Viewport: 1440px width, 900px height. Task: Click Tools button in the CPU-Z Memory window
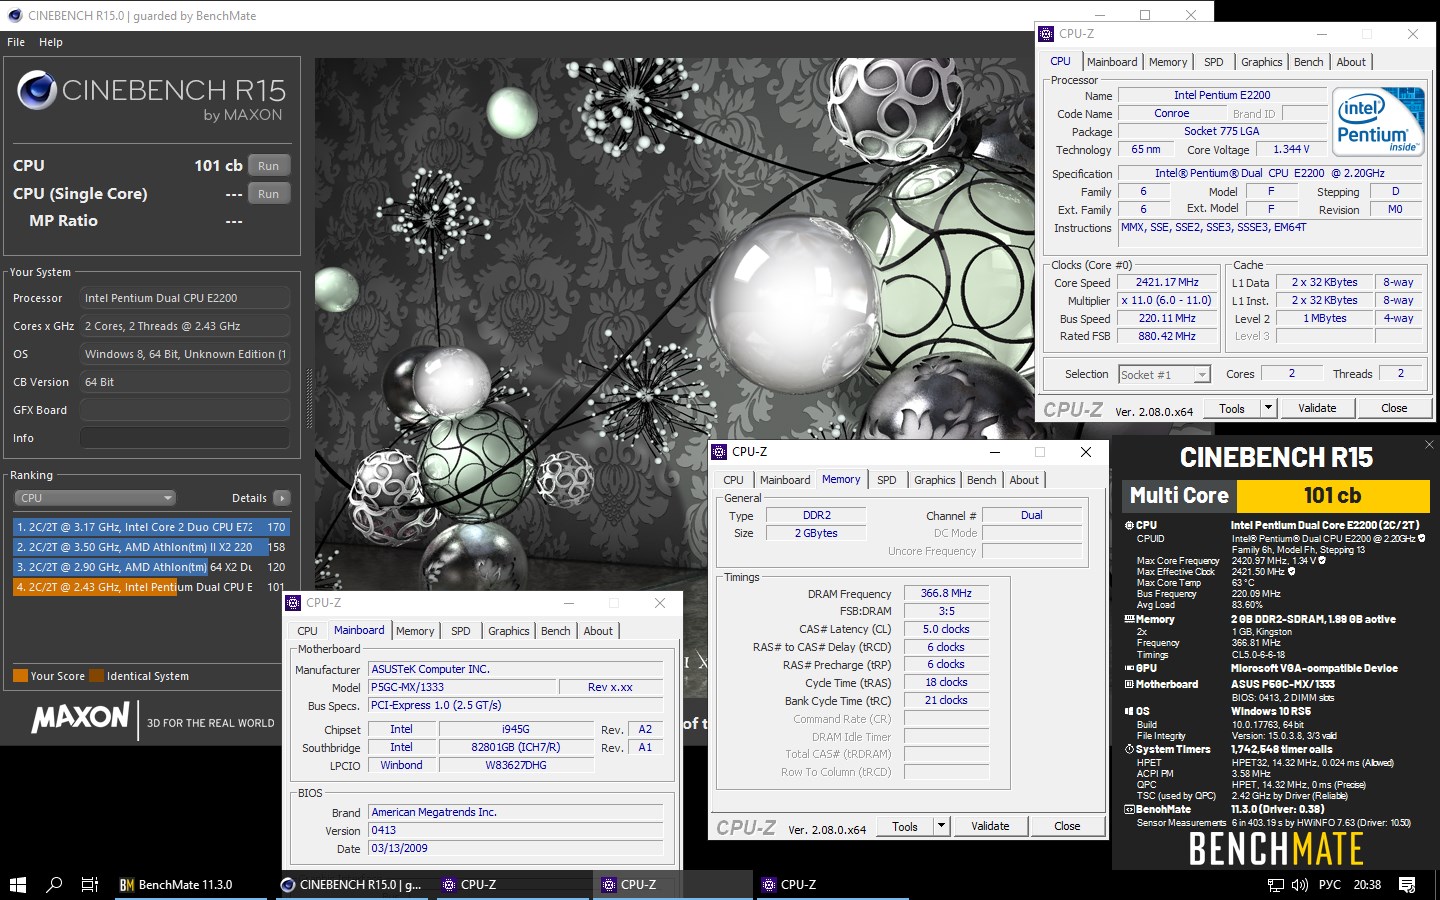(x=905, y=826)
